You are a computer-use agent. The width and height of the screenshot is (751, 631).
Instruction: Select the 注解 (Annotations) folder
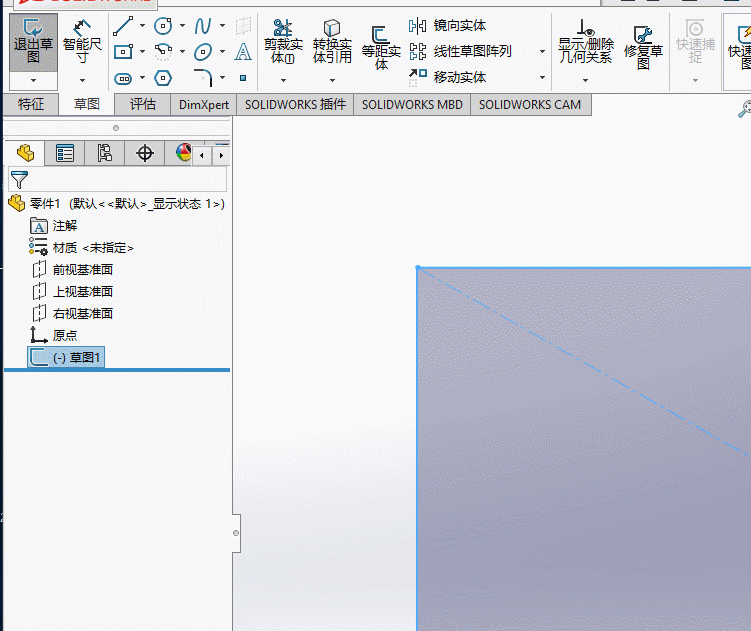(x=53, y=226)
